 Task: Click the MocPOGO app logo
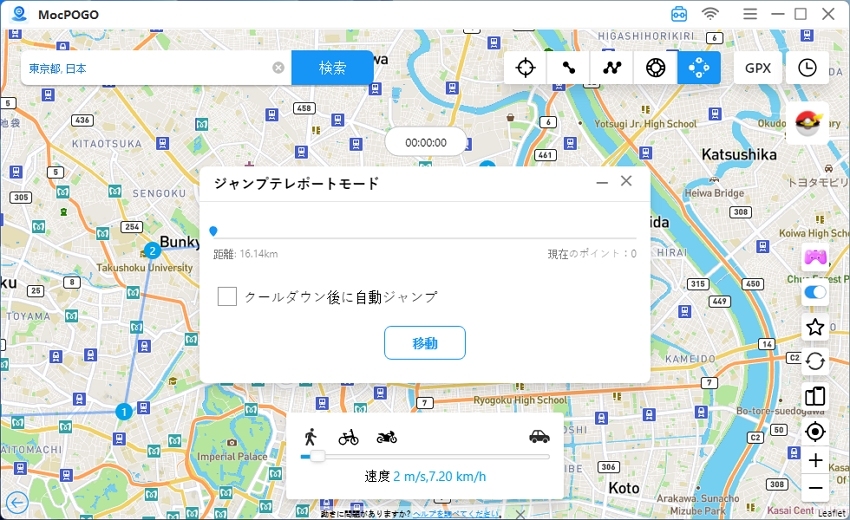pos(20,14)
